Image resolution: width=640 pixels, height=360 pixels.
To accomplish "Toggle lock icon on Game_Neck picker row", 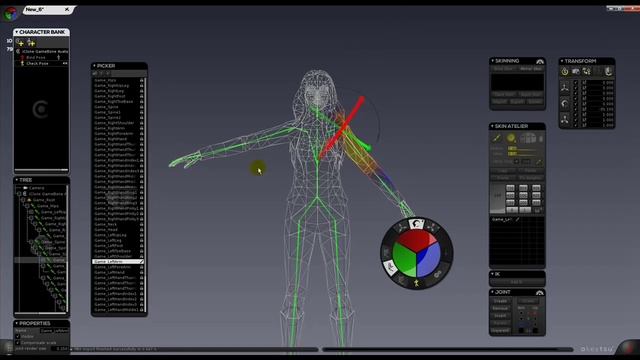I will coord(142,224).
